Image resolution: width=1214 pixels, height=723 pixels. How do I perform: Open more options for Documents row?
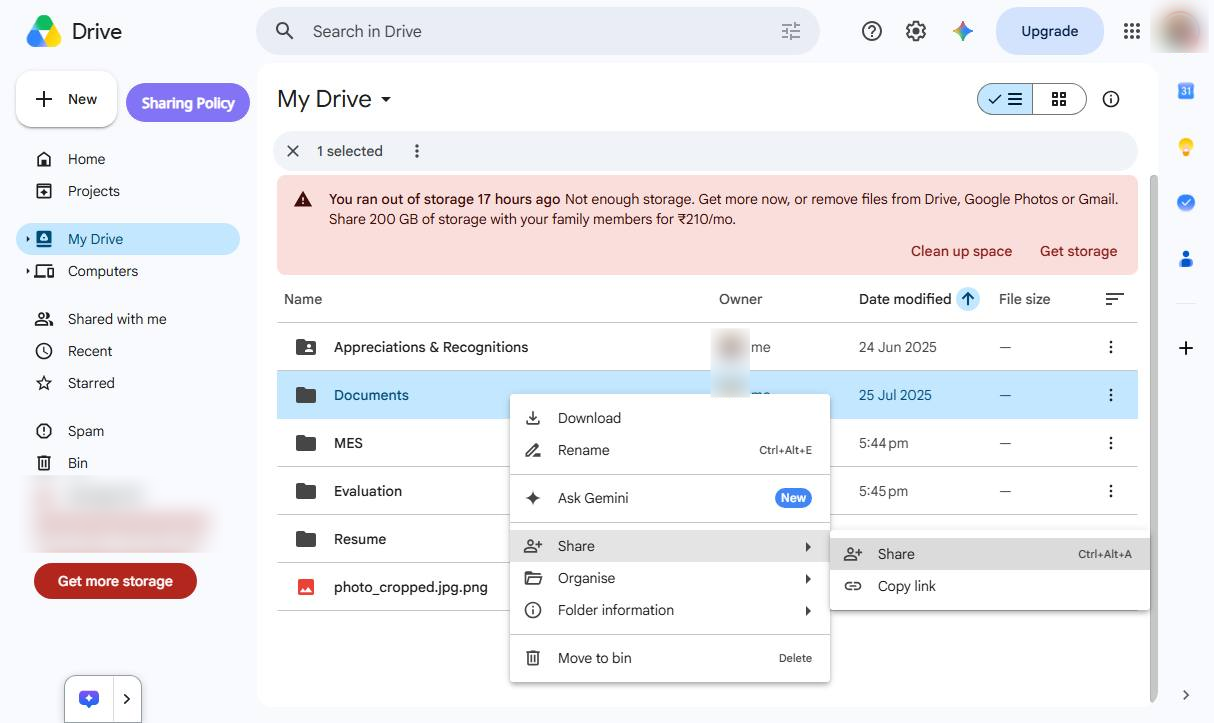pos(1111,395)
